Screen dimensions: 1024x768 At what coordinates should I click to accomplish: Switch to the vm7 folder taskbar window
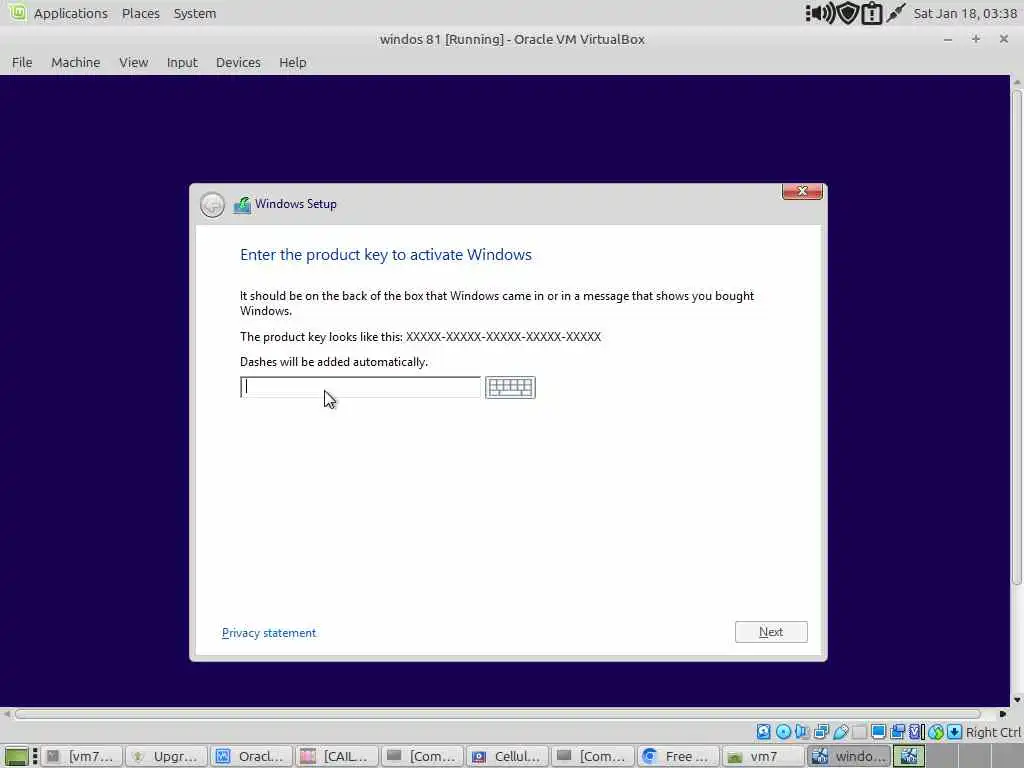tap(761, 756)
